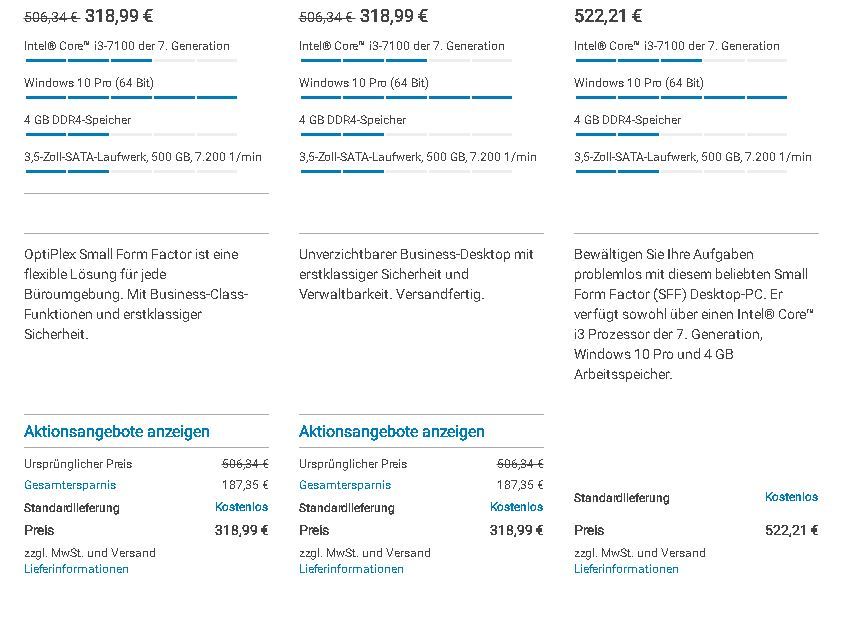Open Lieferinformationen under the 522,21 € product
The height and width of the screenshot is (621, 848).
[626, 569]
